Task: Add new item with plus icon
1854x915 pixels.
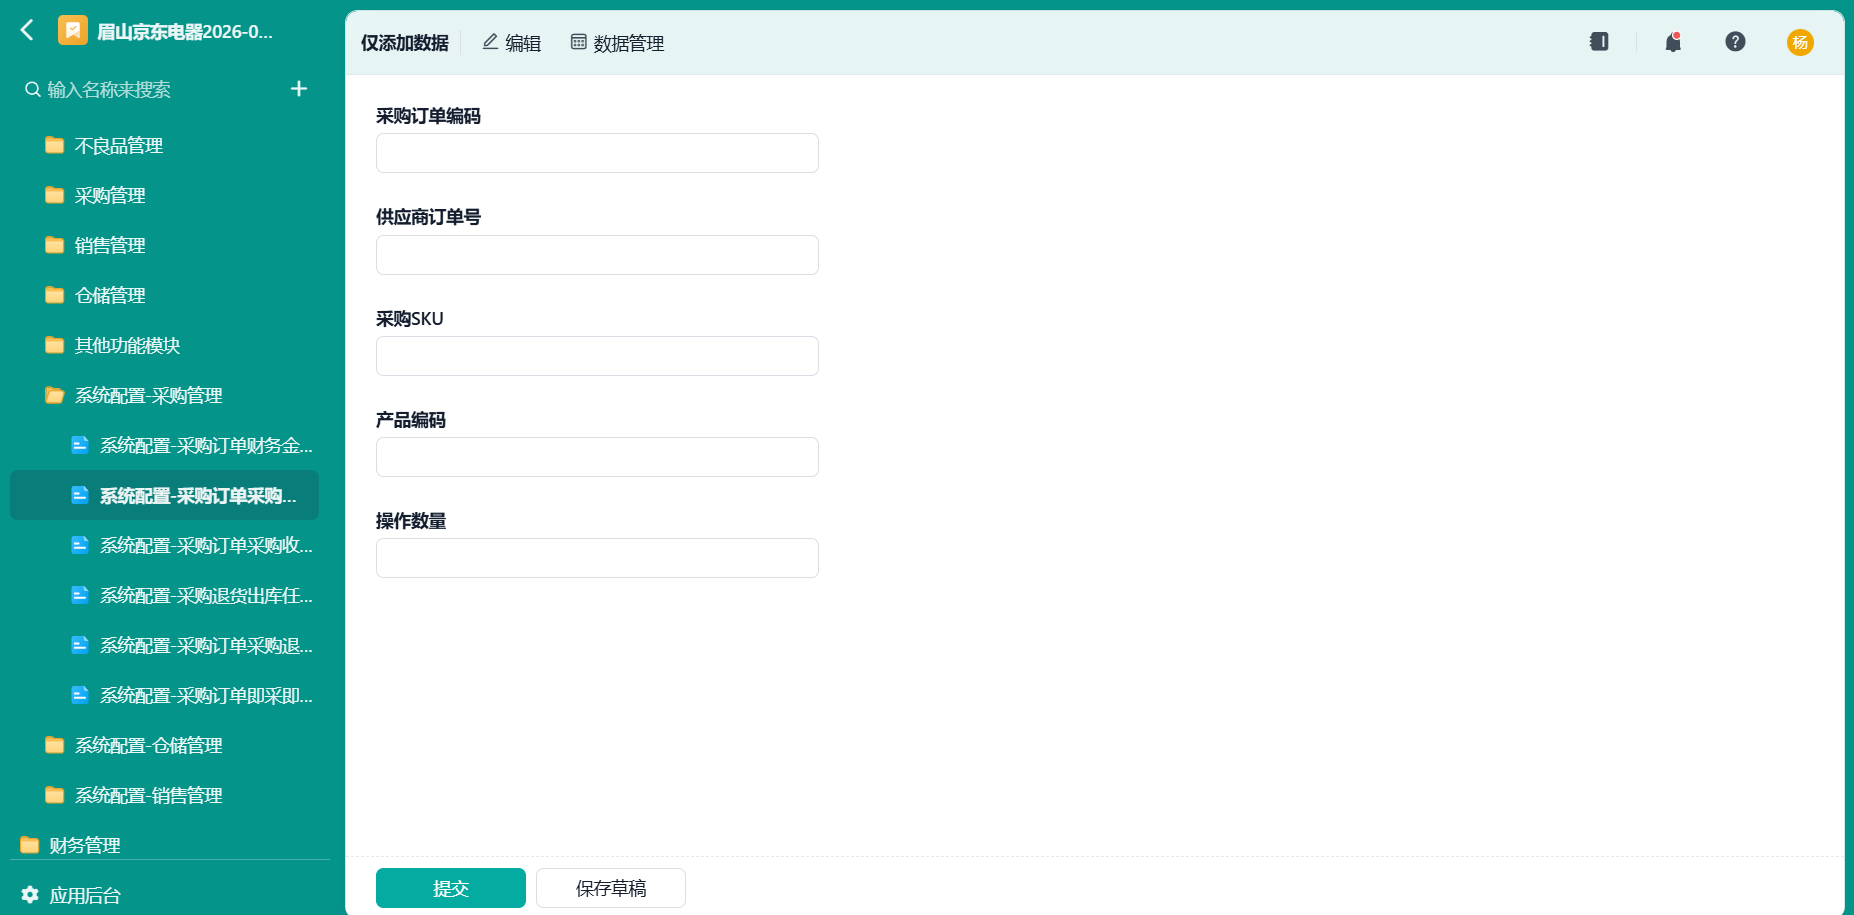Action: (x=299, y=89)
